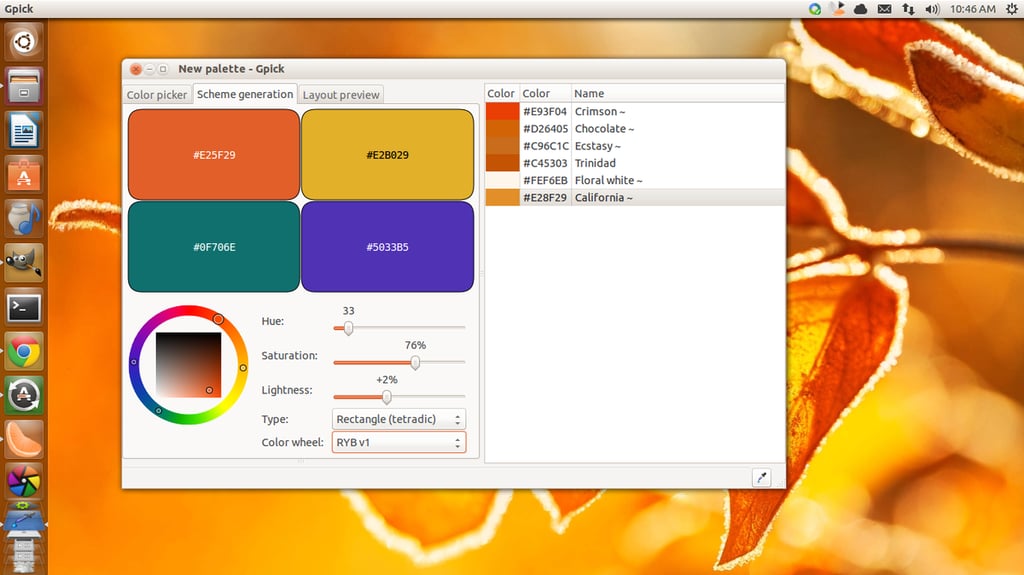The image size is (1024, 575).
Task: Select the purple #5033B5 scheme swatch
Action: [387, 246]
